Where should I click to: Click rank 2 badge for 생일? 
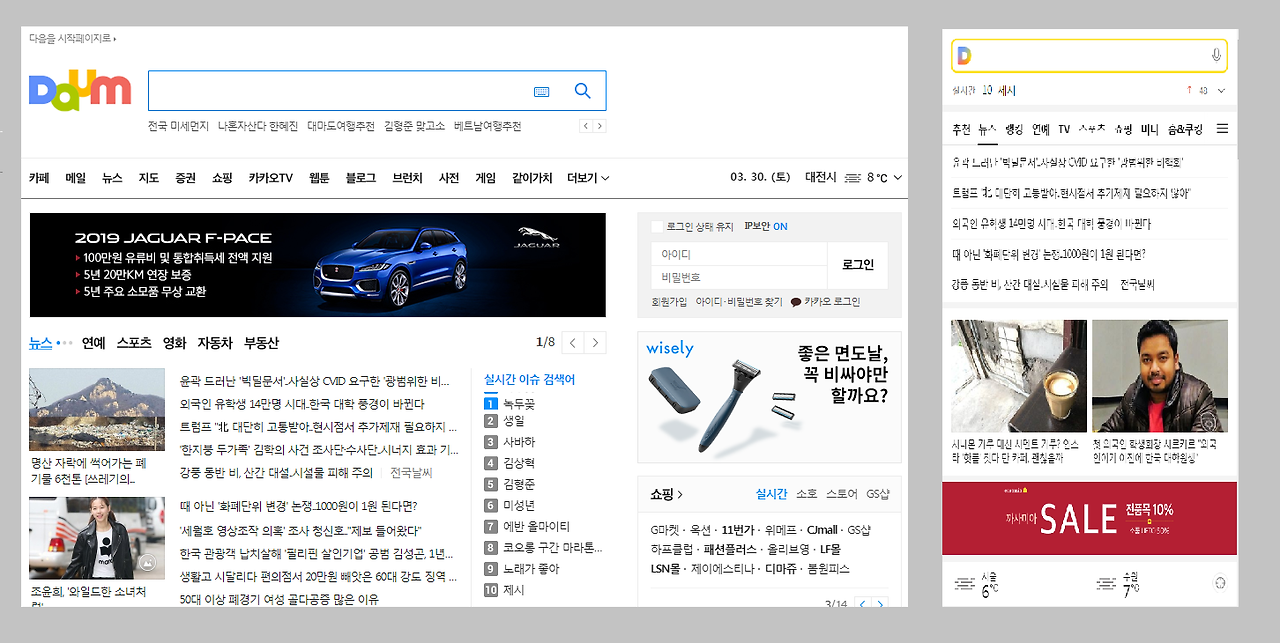490,421
